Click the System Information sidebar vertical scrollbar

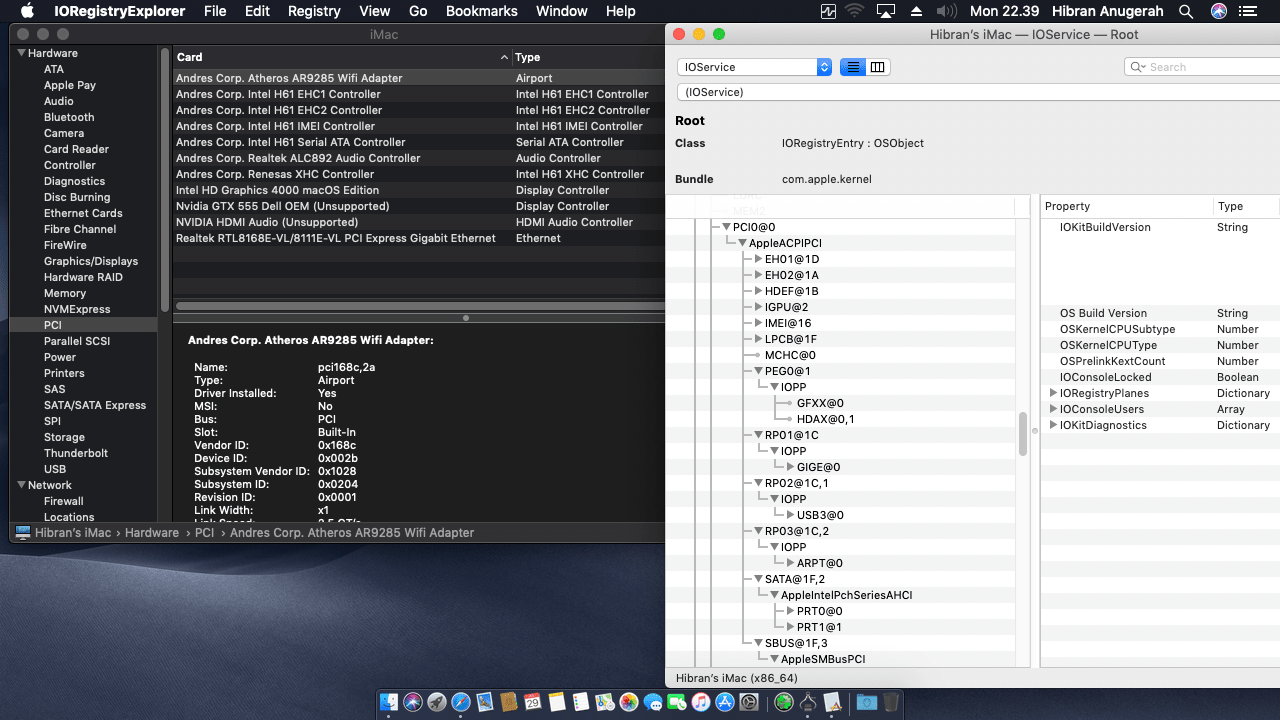[165, 180]
